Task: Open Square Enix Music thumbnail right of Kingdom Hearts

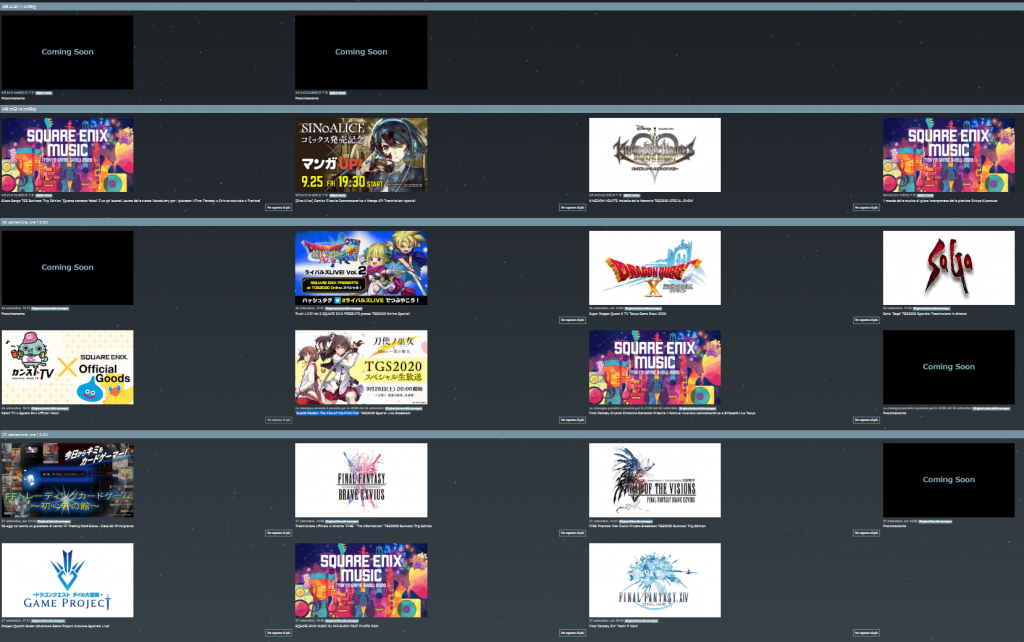Action: pos(949,155)
